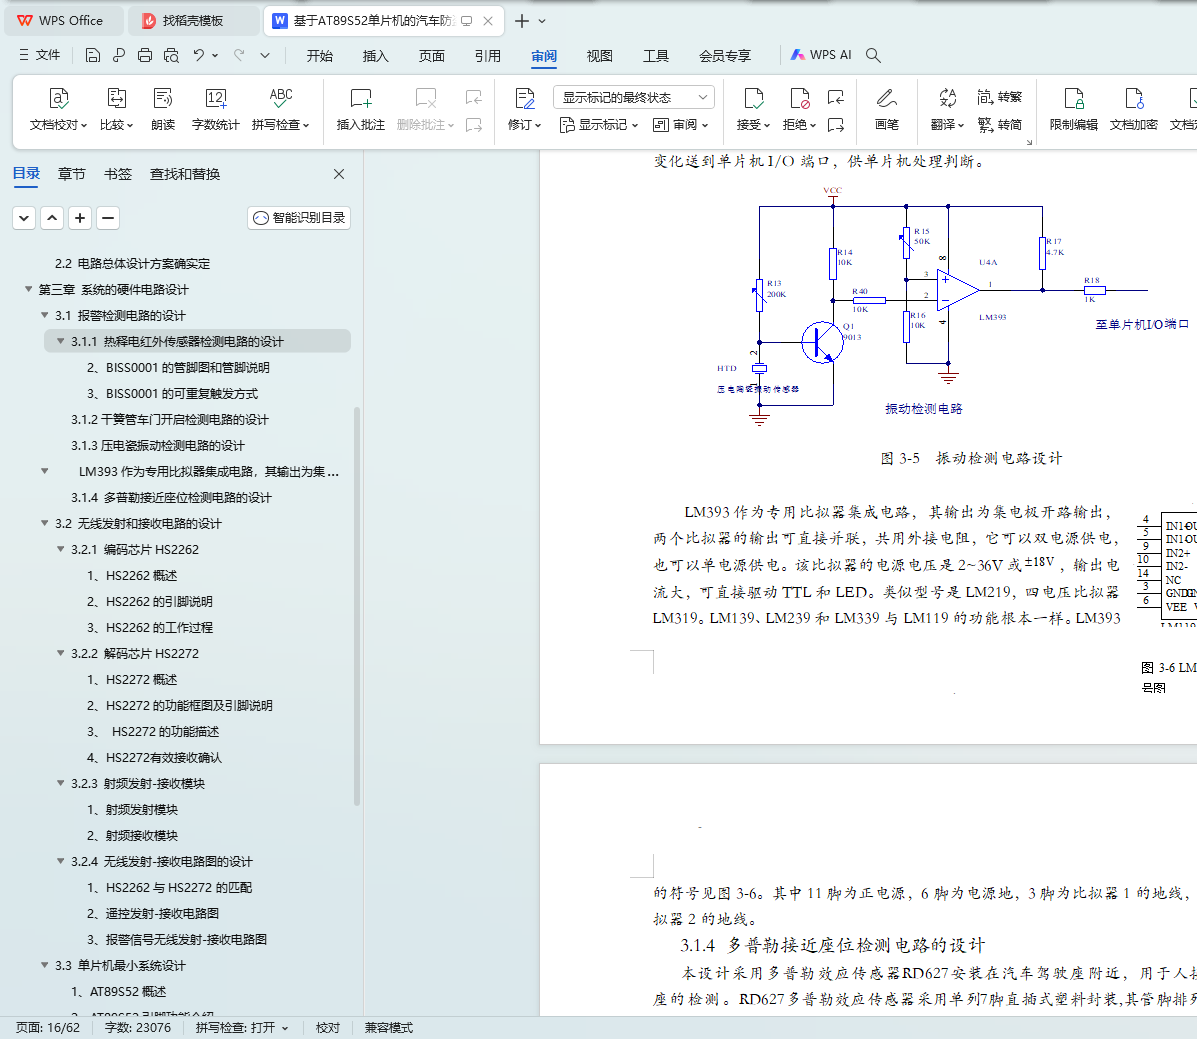Select the 画笔 pen tool
Image resolution: width=1197 pixels, height=1039 pixels.
pyautogui.click(x=886, y=109)
